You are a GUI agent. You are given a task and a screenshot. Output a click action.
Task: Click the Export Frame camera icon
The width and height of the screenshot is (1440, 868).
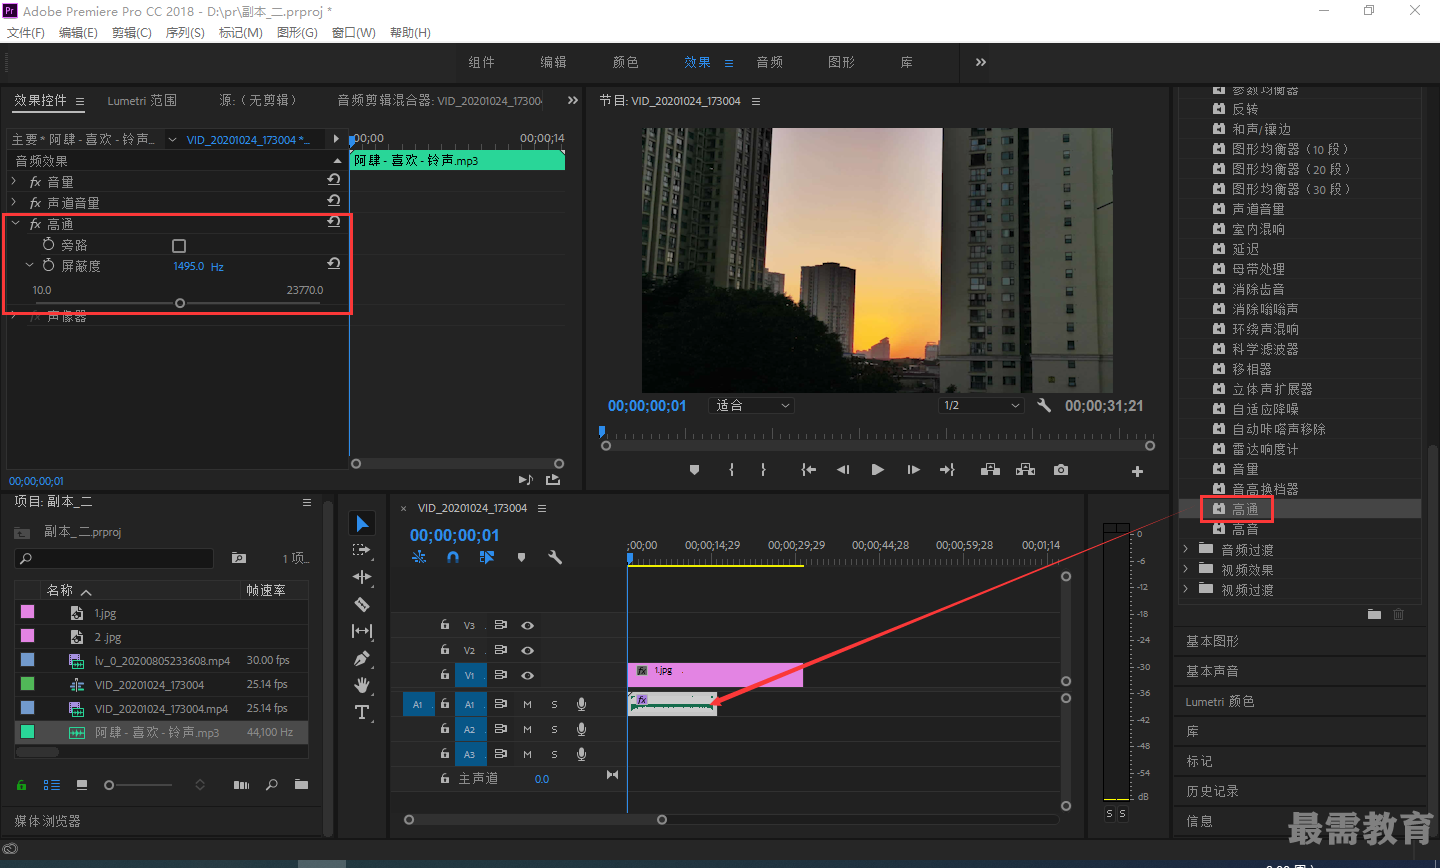[1061, 470]
